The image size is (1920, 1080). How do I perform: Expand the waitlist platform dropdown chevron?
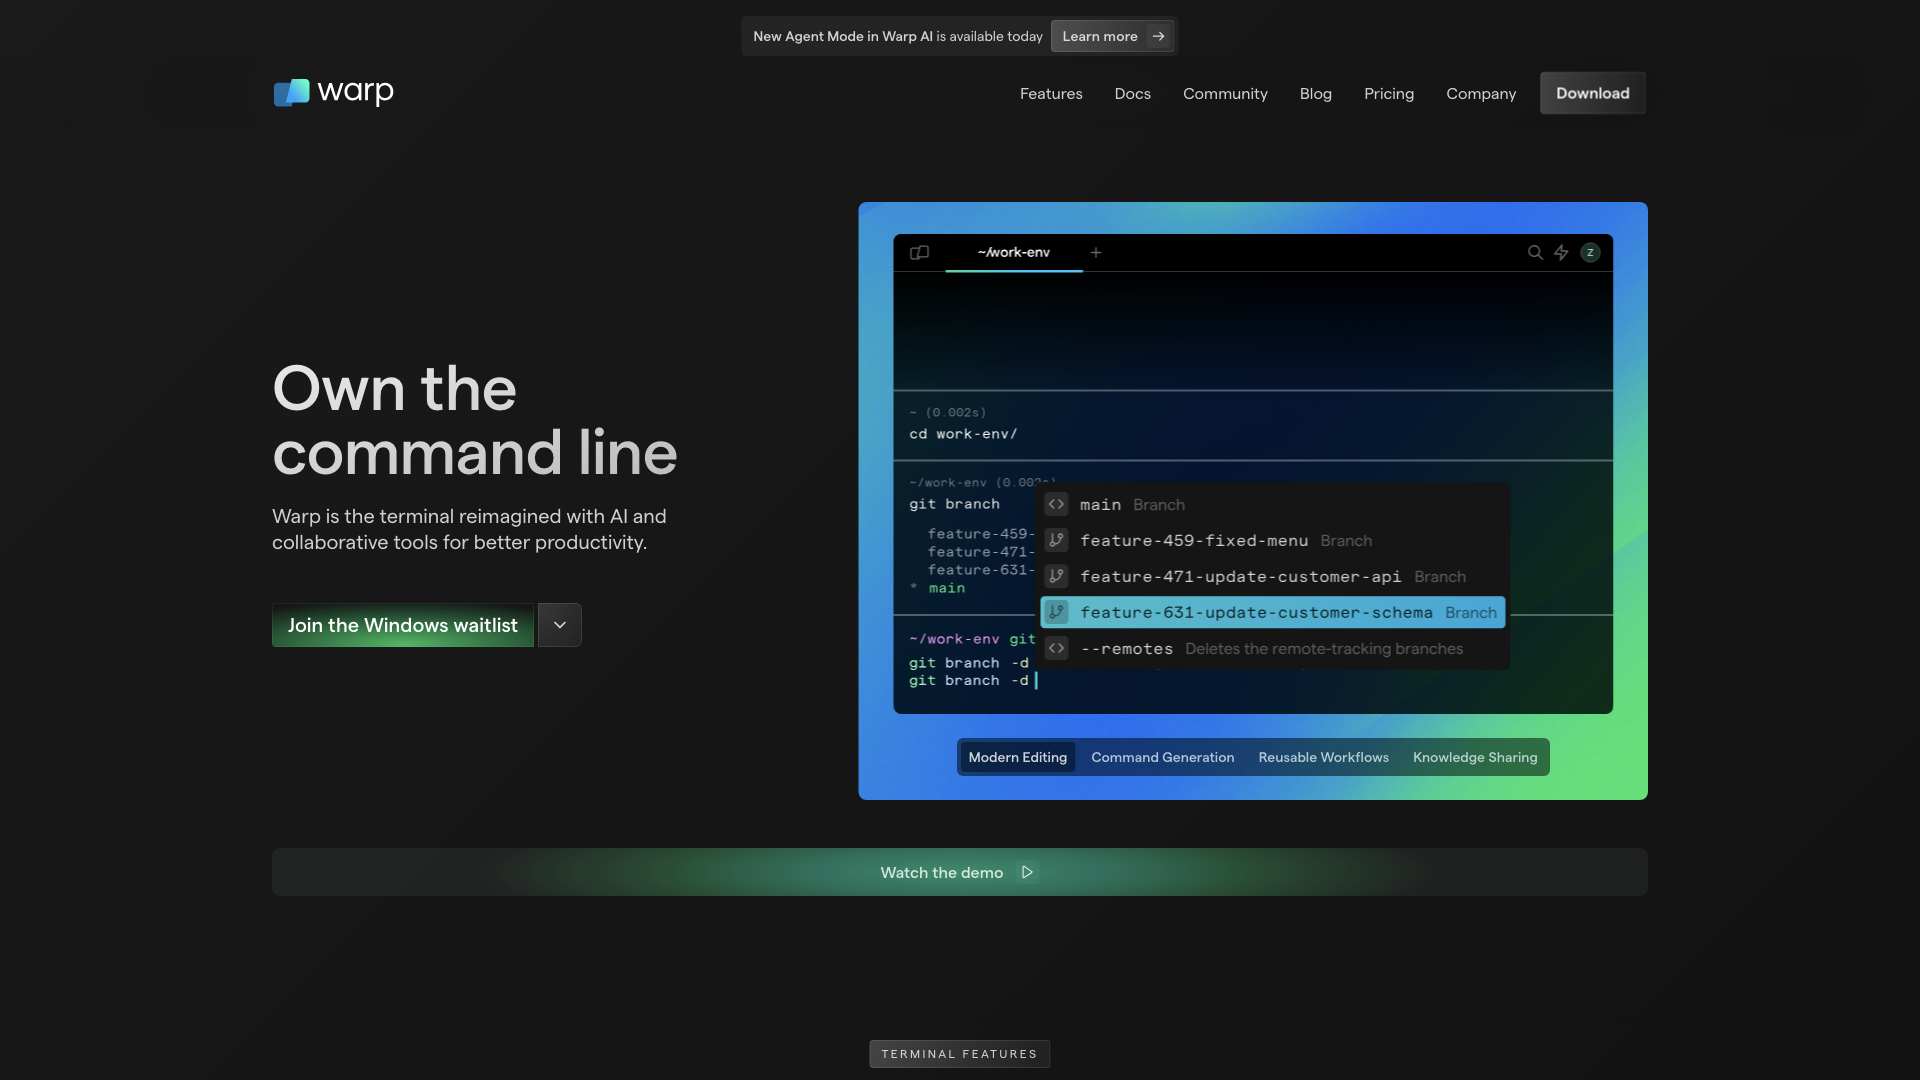(560, 625)
